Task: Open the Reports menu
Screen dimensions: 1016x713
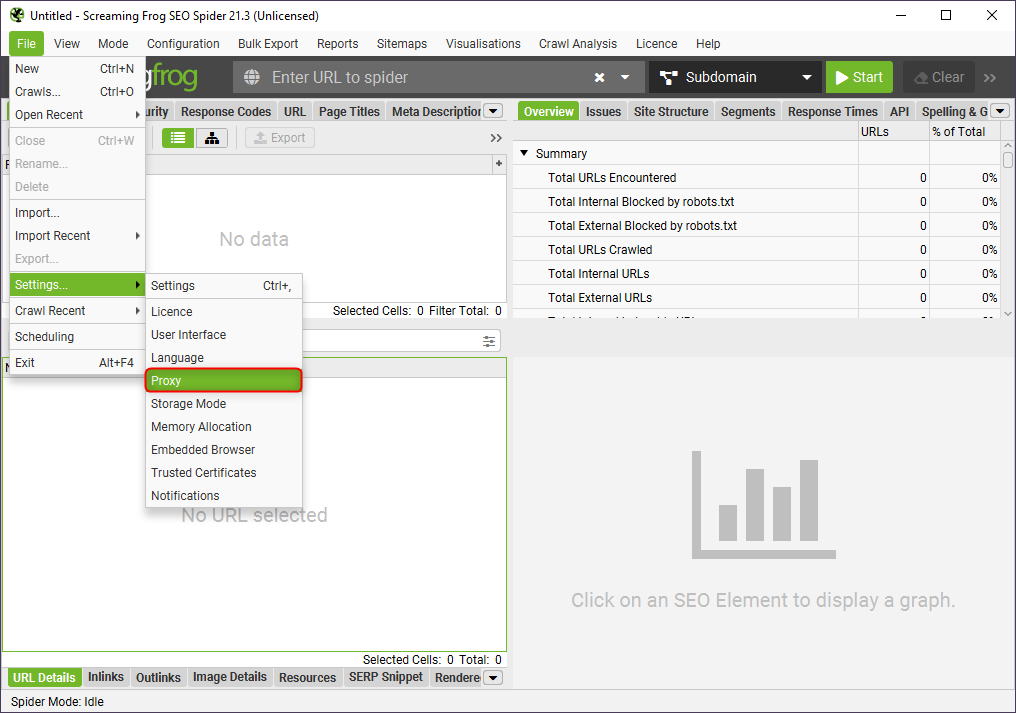Action: click(x=338, y=43)
